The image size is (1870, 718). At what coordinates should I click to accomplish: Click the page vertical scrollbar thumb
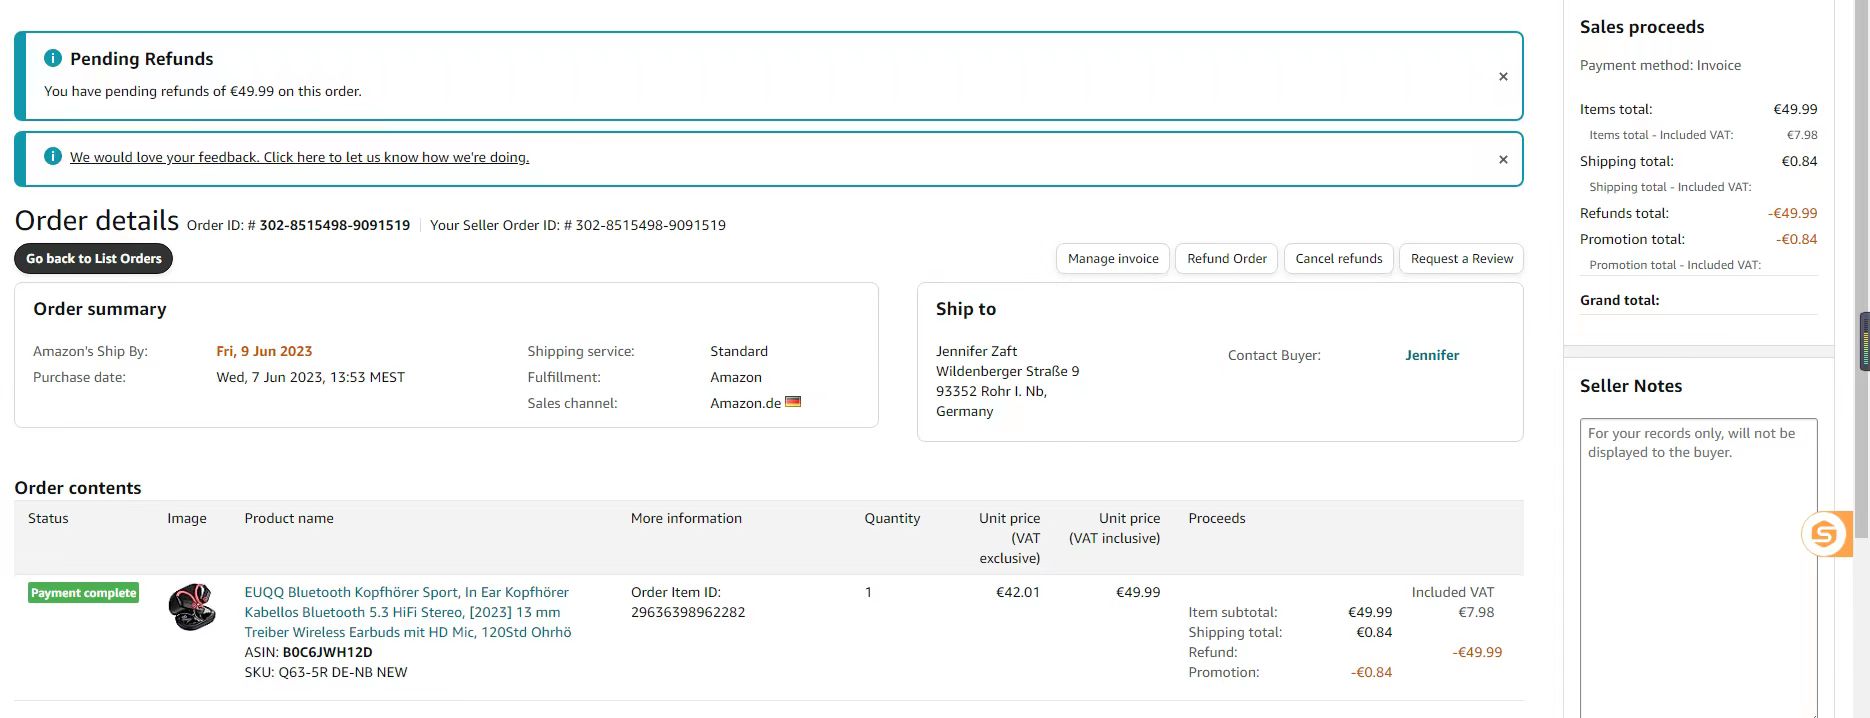click(x=1864, y=341)
